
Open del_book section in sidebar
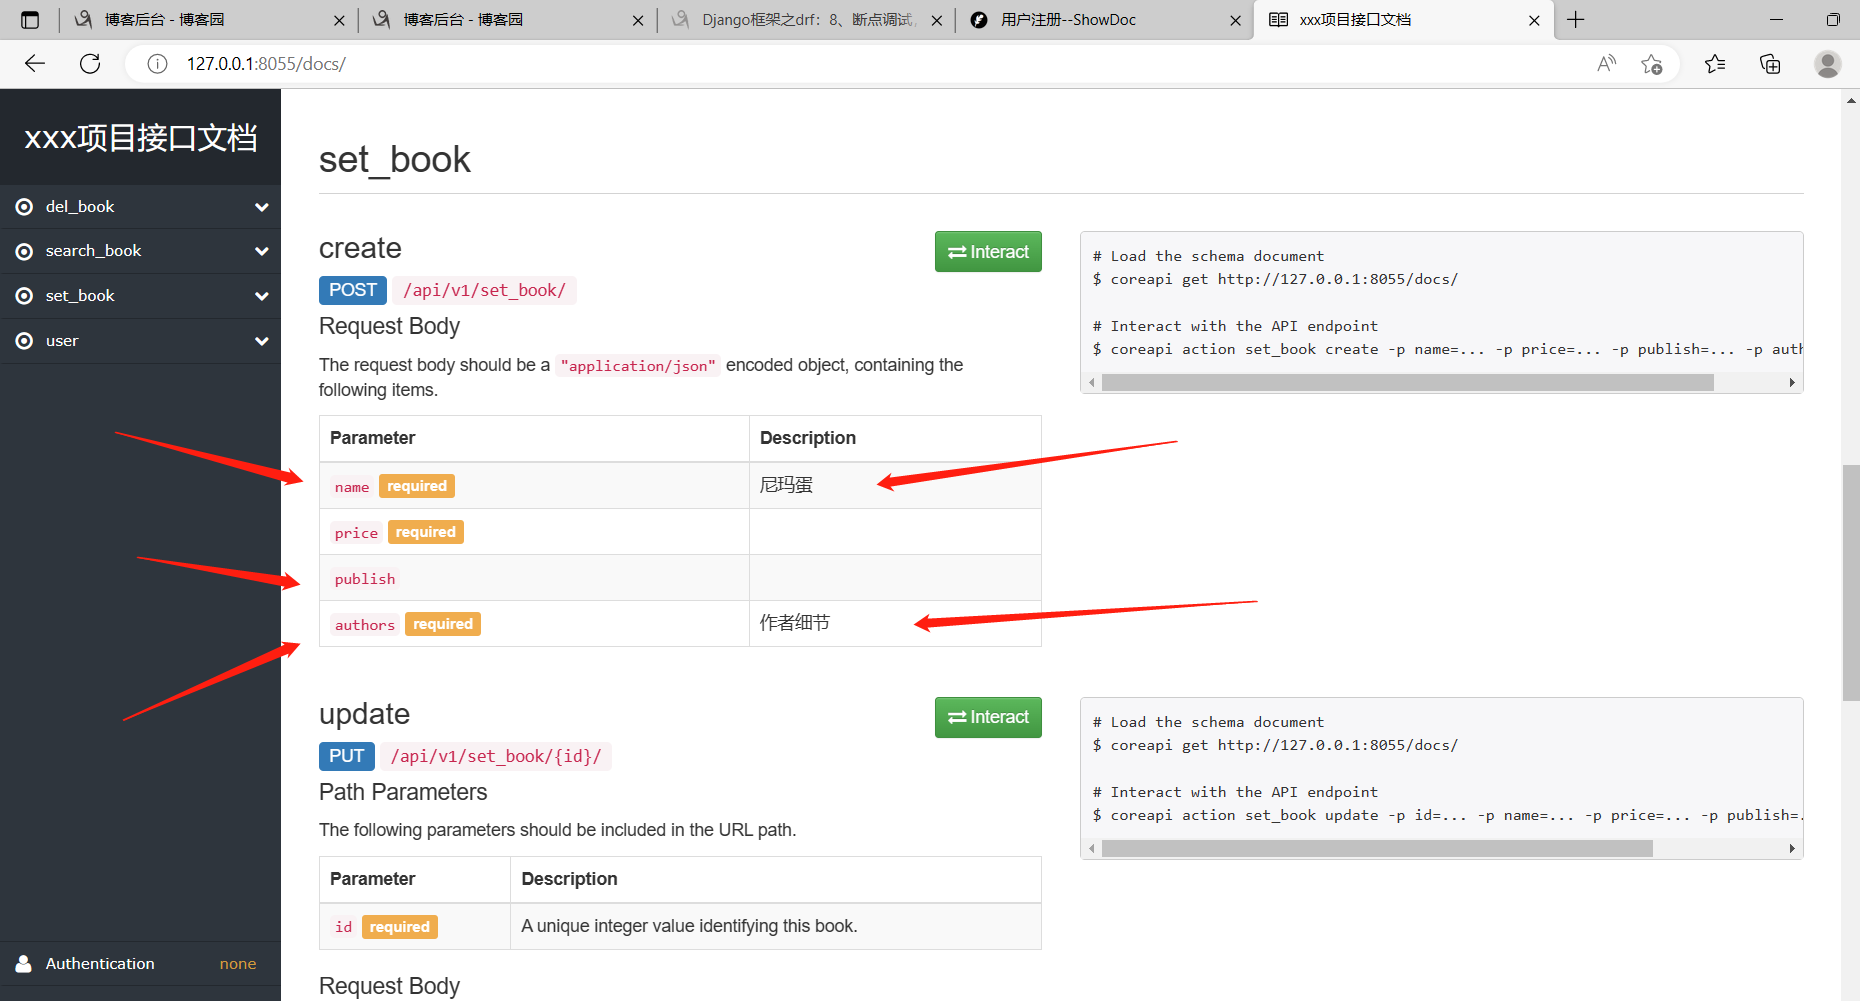pyautogui.click(x=140, y=207)
